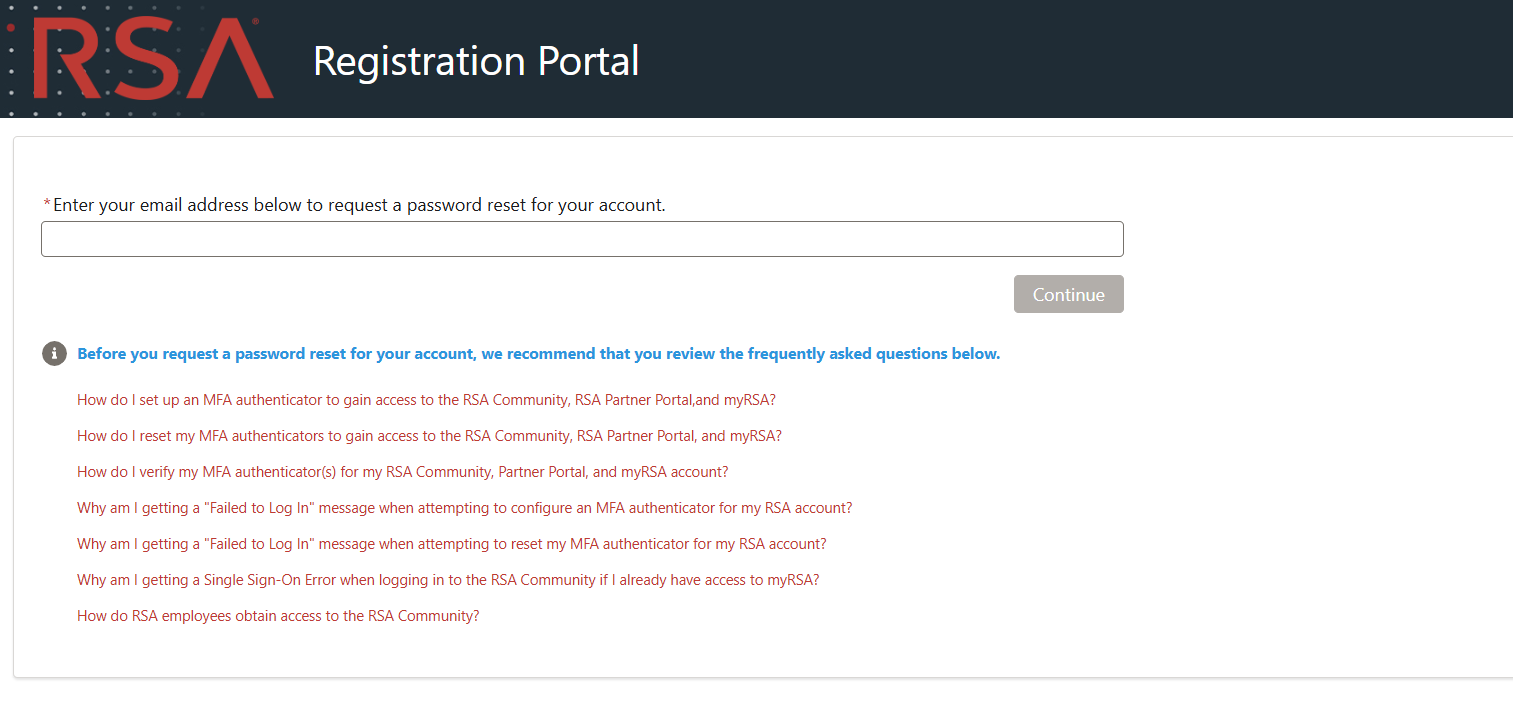The image size is (1513, 711).
Task: Click the gray information circle icon
Action: [x=54, y=354]
